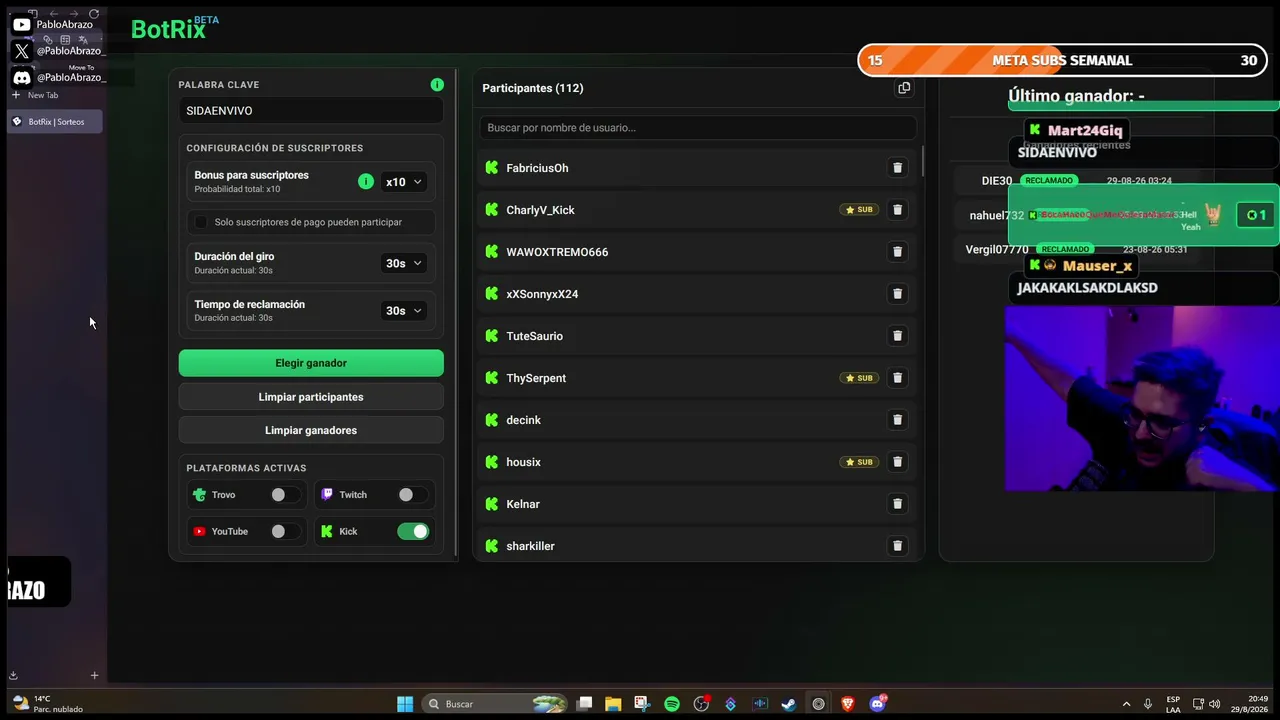Open a New Tab in sidebar
The height and width of the screenshot is (720, 1280).
pos(35,95)
